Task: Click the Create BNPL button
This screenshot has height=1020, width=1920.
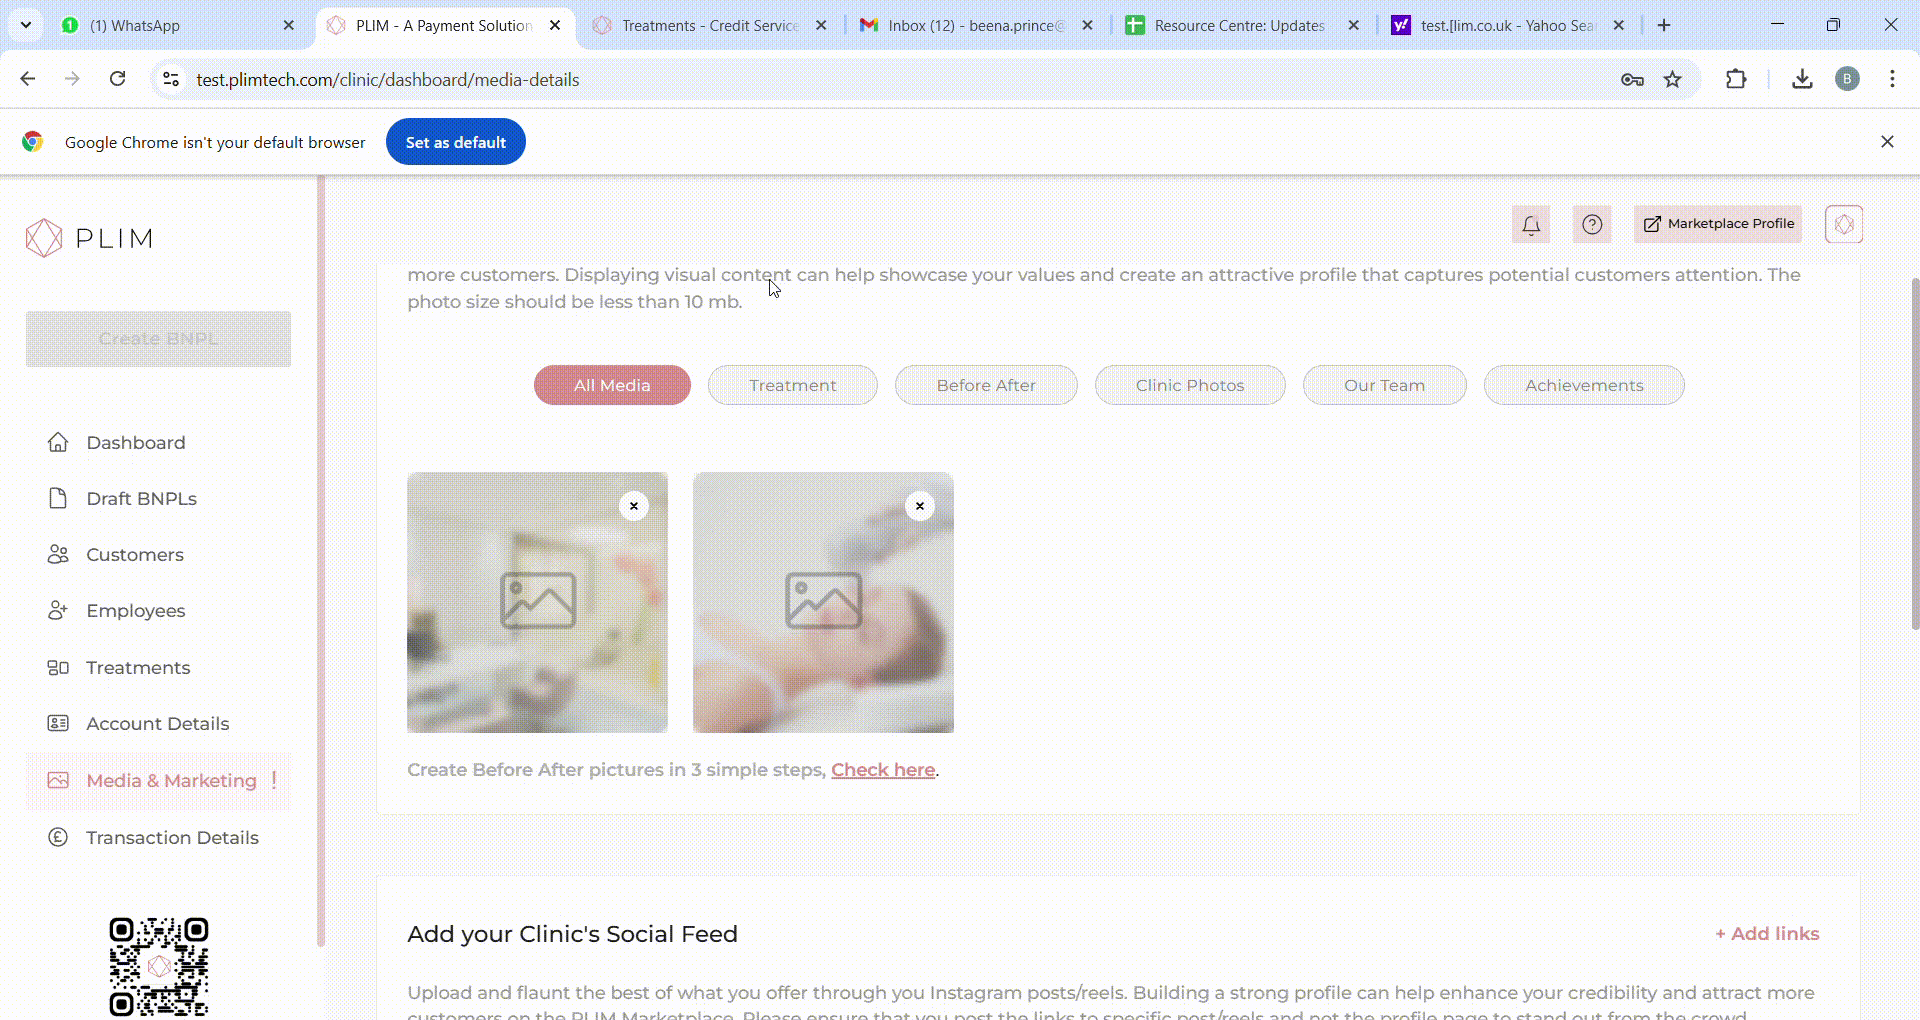Action: coord(158,339)
